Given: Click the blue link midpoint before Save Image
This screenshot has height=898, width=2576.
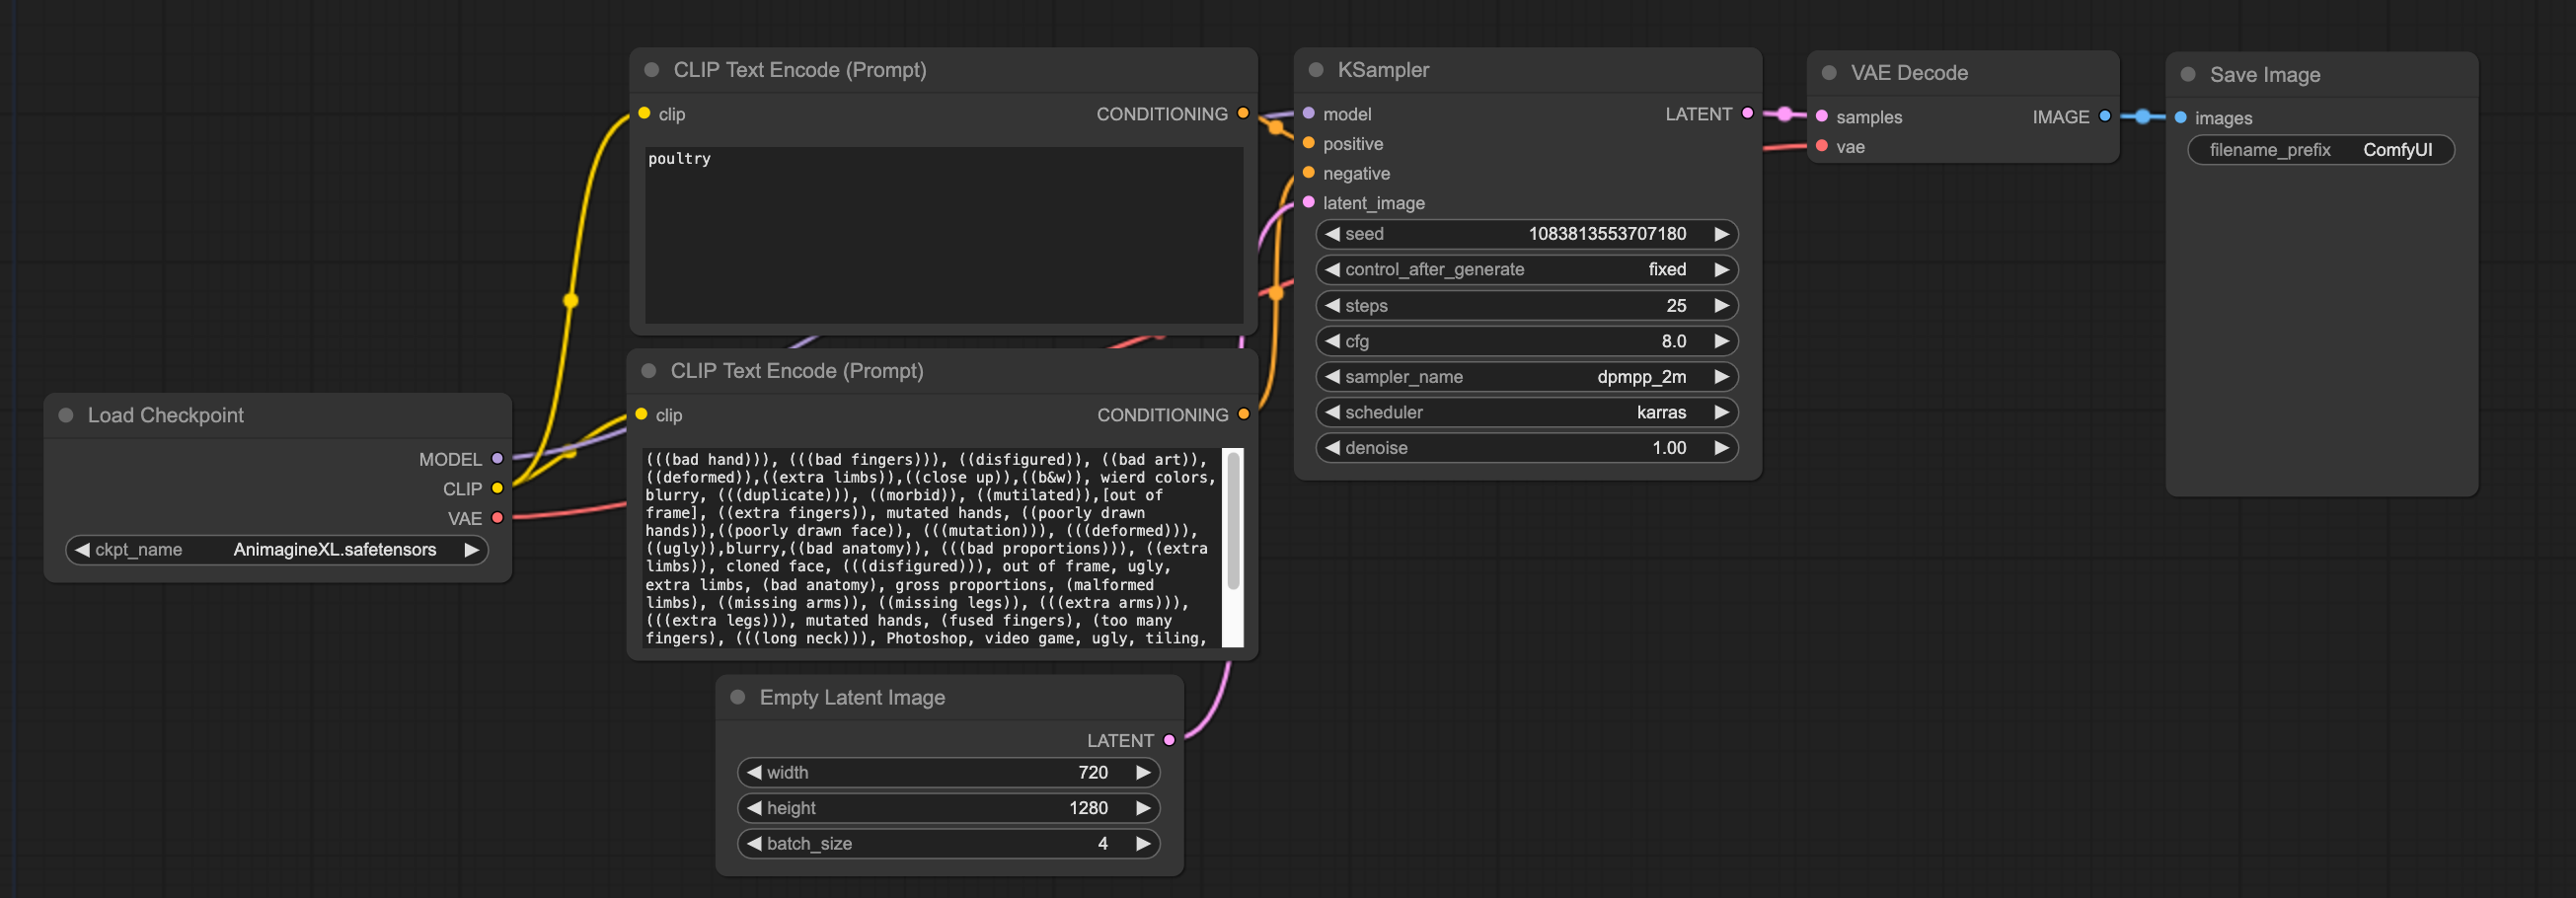Looking at the screenshot, I should tap(2142, 117).
